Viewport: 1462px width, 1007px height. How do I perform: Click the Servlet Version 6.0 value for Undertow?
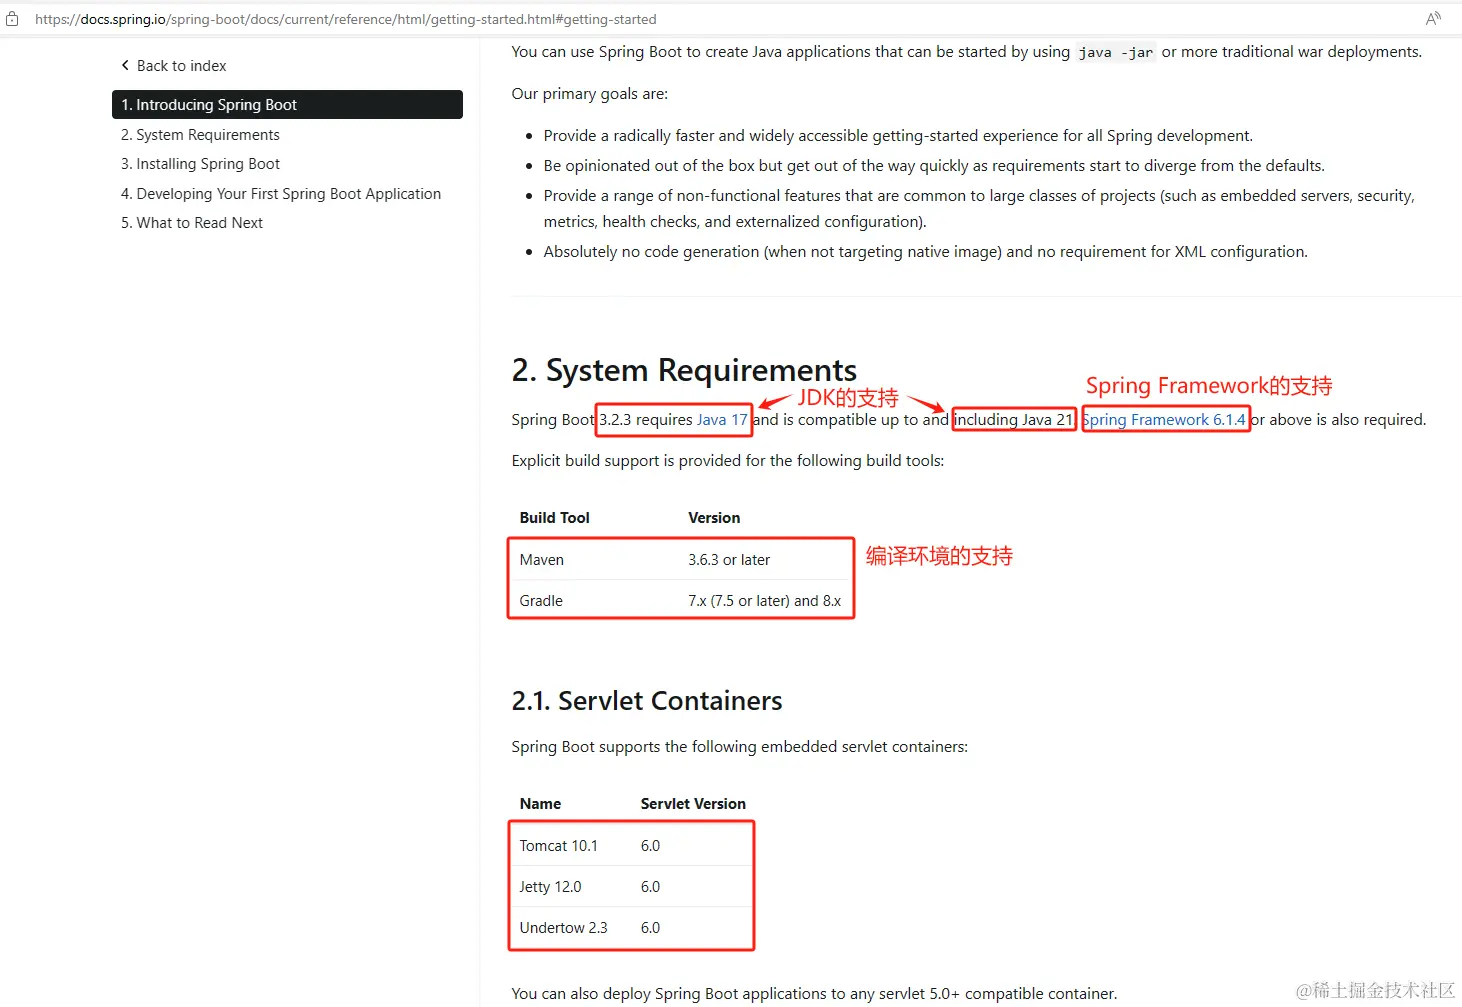651,928
